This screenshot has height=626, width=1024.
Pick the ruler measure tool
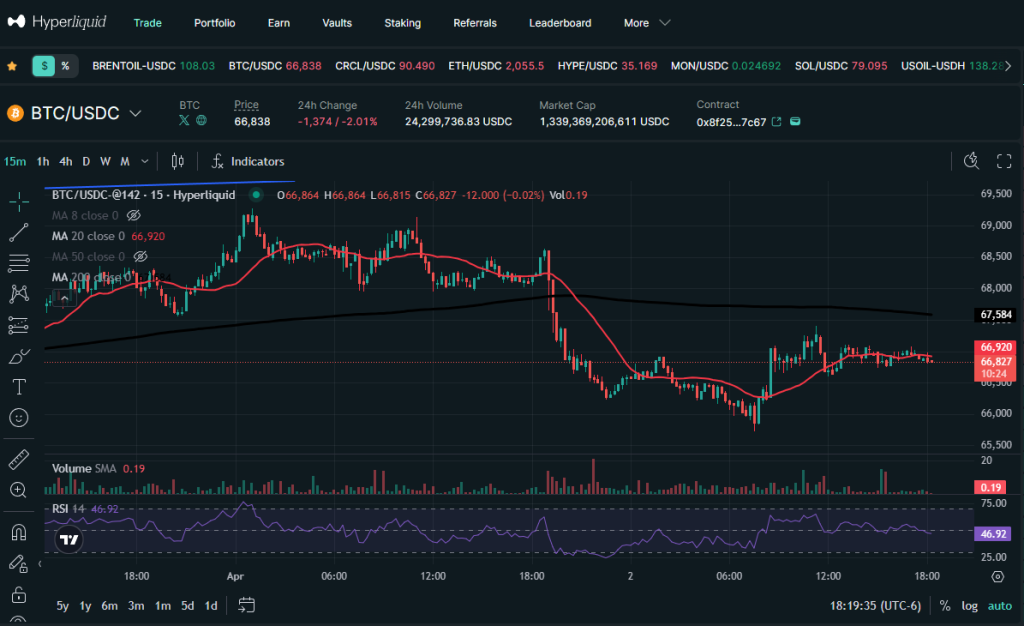(18, 459)
